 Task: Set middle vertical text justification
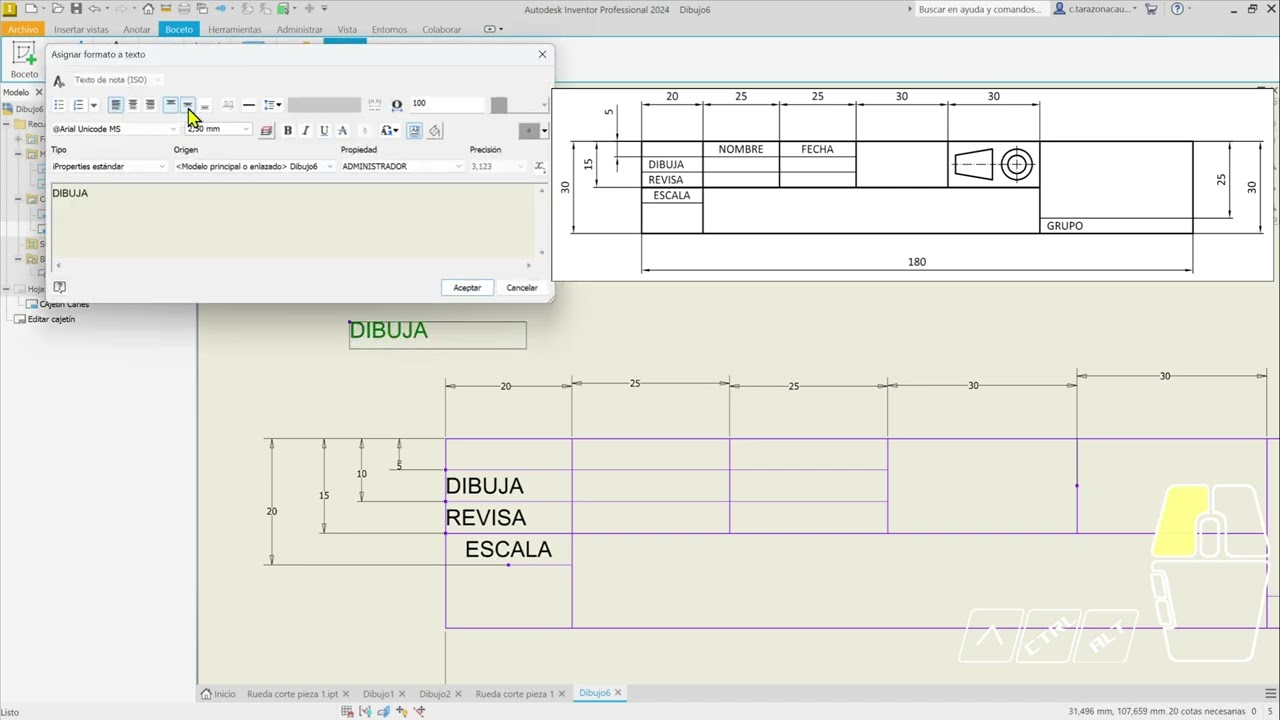pyautogui.click(x=187, y=105)
